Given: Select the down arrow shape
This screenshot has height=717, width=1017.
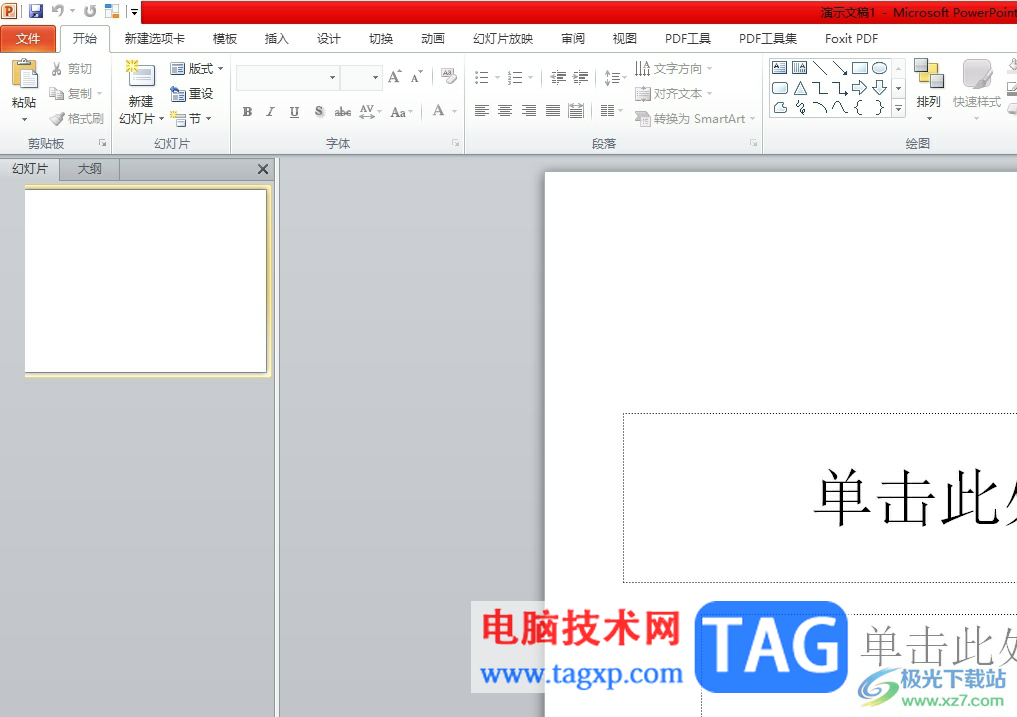Looking at the screenshot, I should [879, 88].
